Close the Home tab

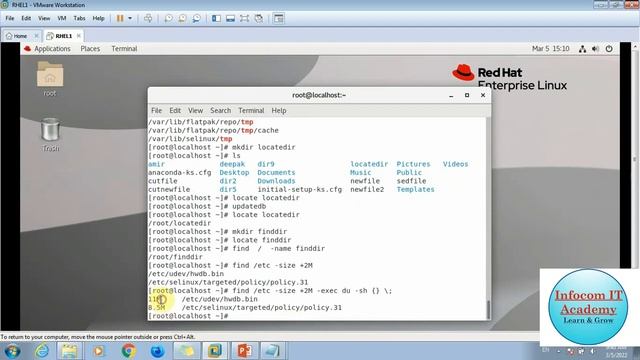[x=36, y=36]
